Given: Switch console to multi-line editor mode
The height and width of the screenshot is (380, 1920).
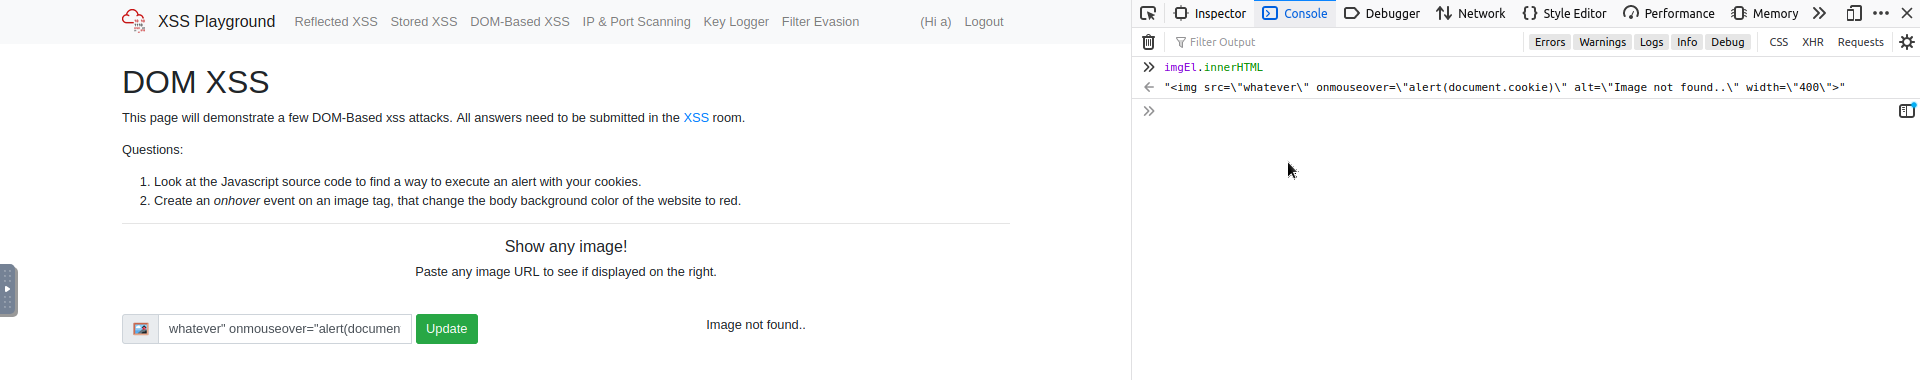Looking at the screenshot, I should 1907,110.
